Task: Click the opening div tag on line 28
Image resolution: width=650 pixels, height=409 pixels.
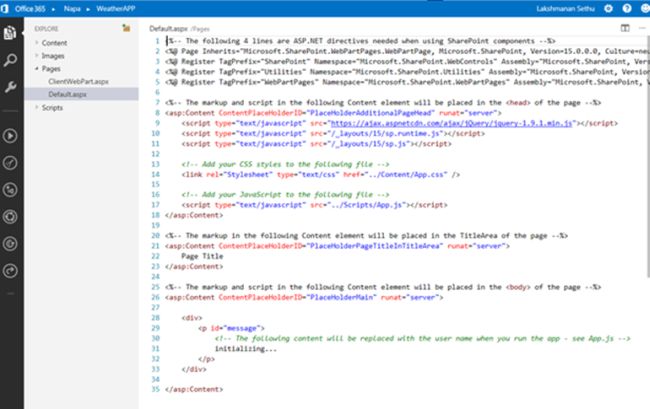Action: (x=192, y=318)
